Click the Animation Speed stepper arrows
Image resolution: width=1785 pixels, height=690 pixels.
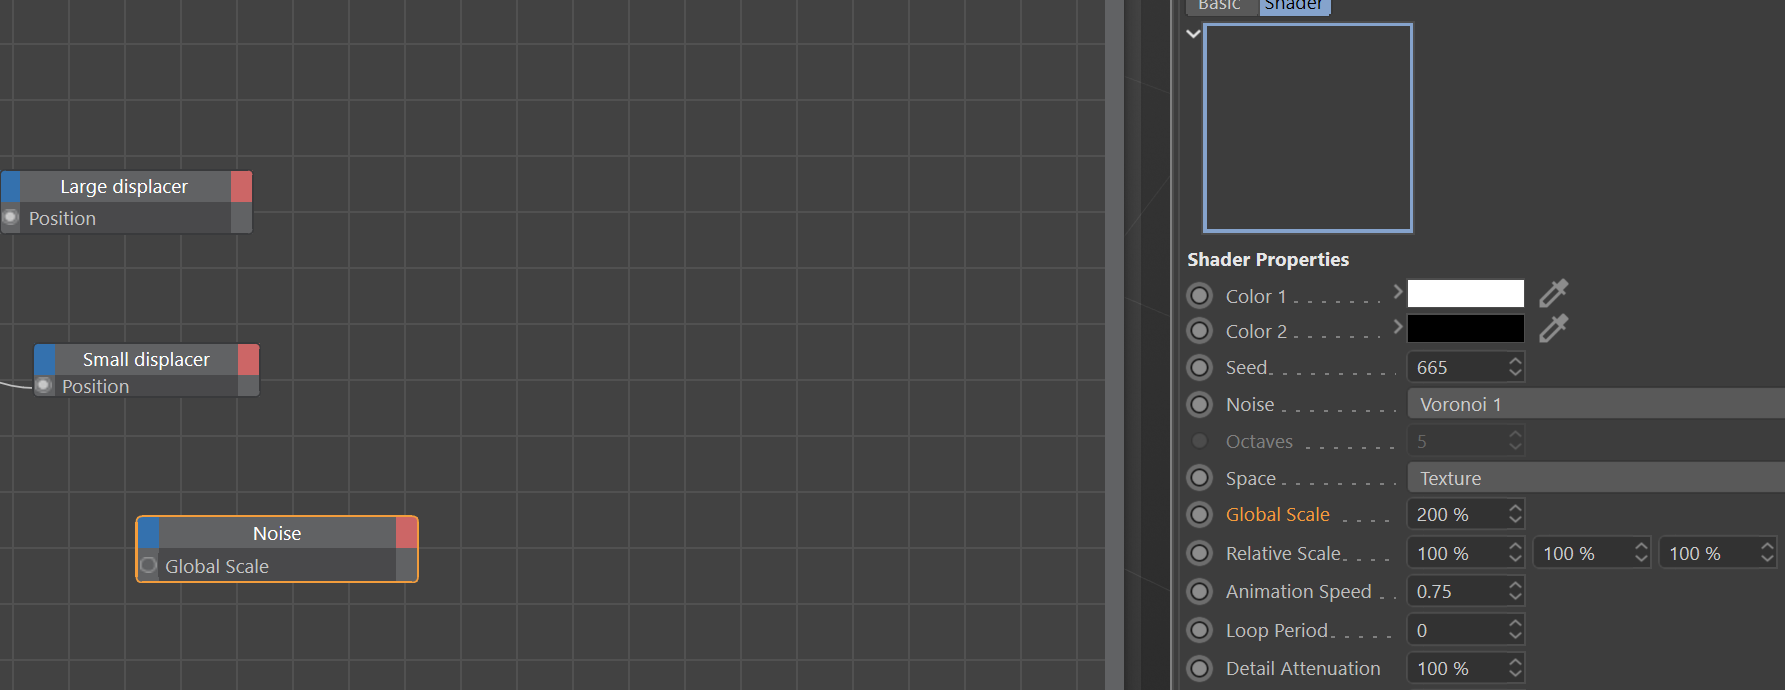pos(1515,591)
